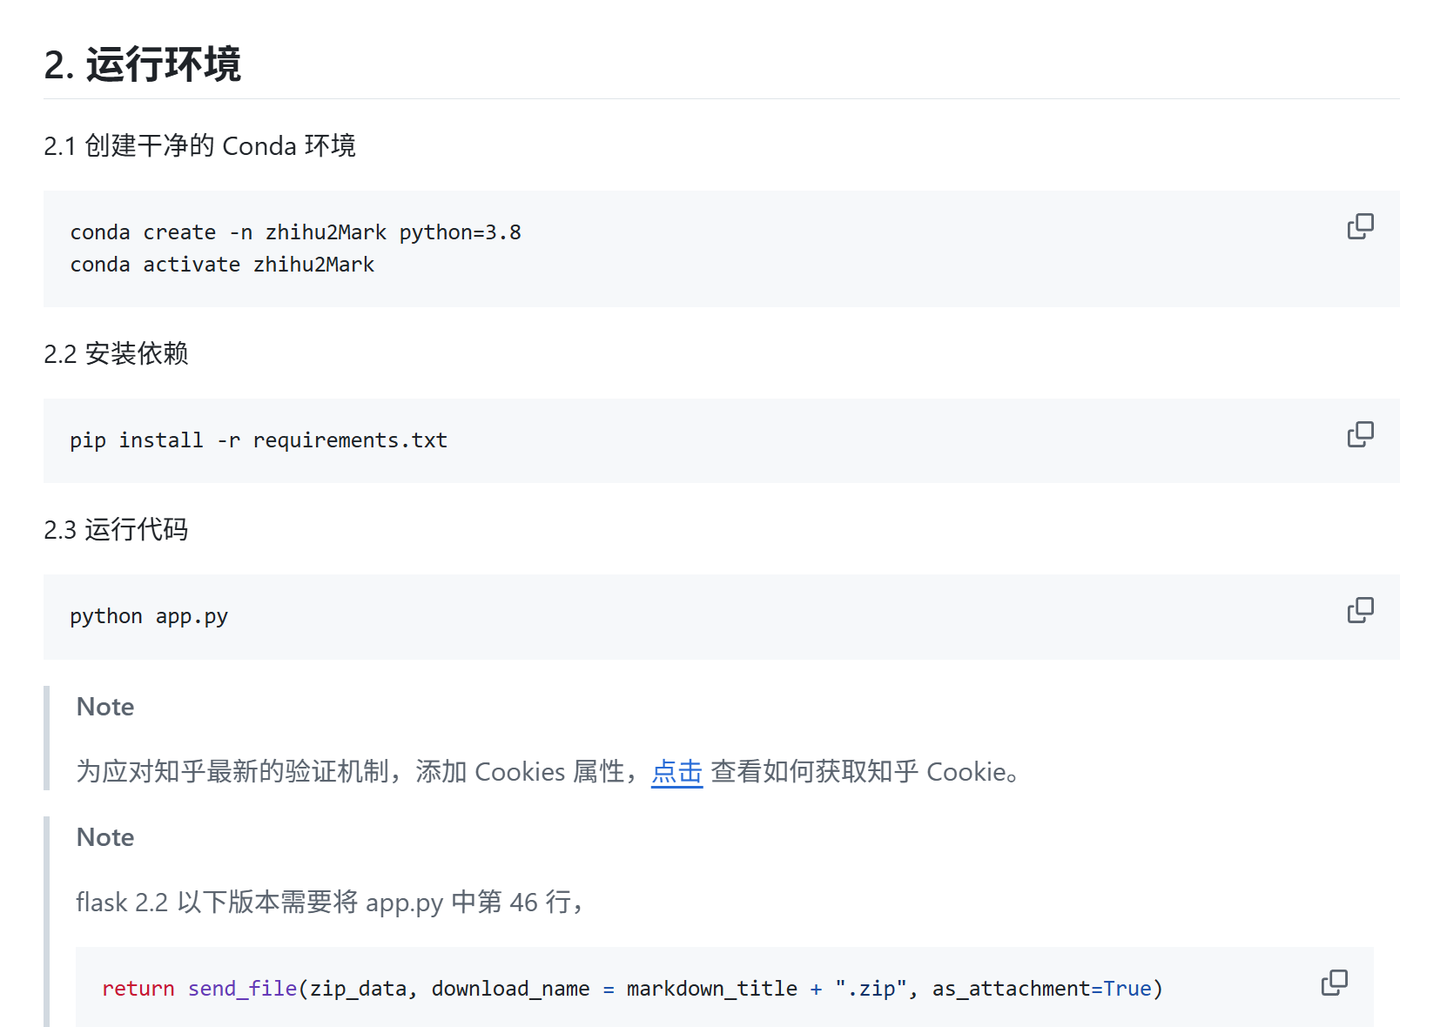Select the python app.py code text
The height and width of the screenshot is (1027, 1440).
(148, 616)
